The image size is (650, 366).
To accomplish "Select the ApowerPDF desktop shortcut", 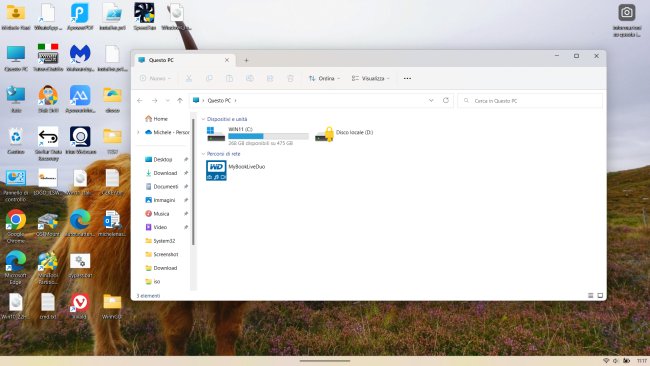I will [80, 17].
